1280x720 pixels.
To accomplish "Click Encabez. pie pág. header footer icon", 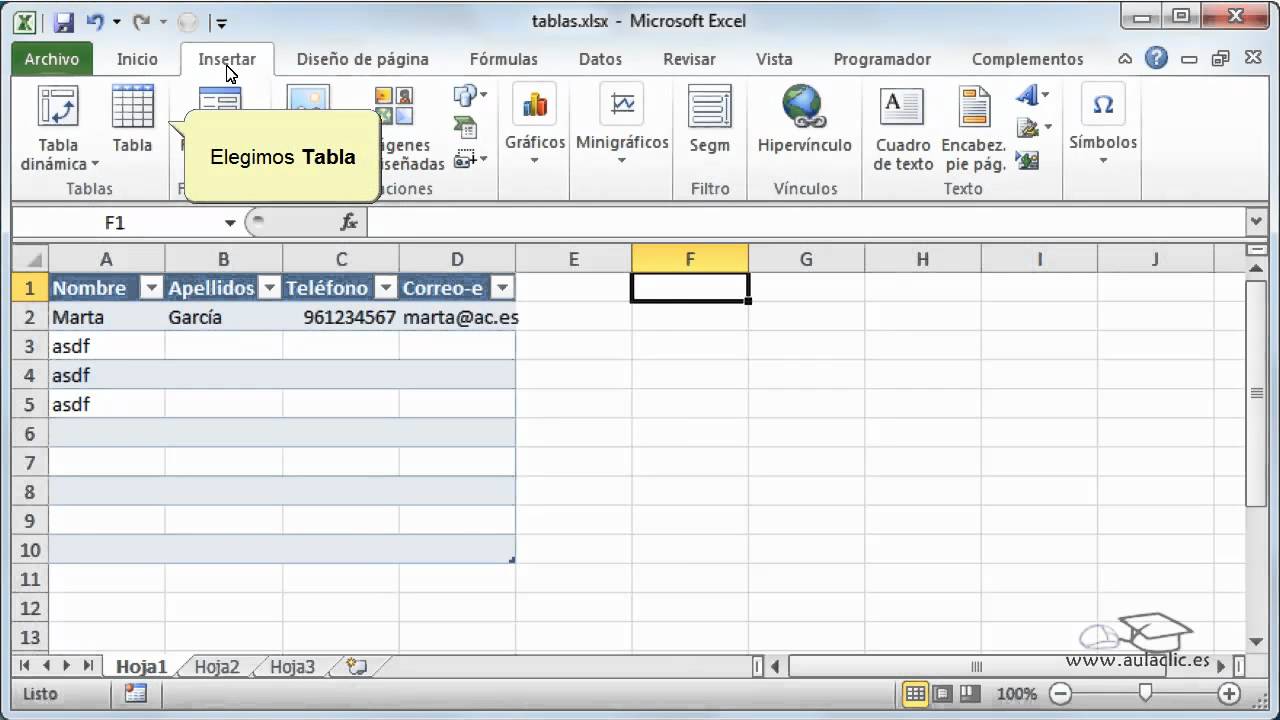I will (973, 108).
